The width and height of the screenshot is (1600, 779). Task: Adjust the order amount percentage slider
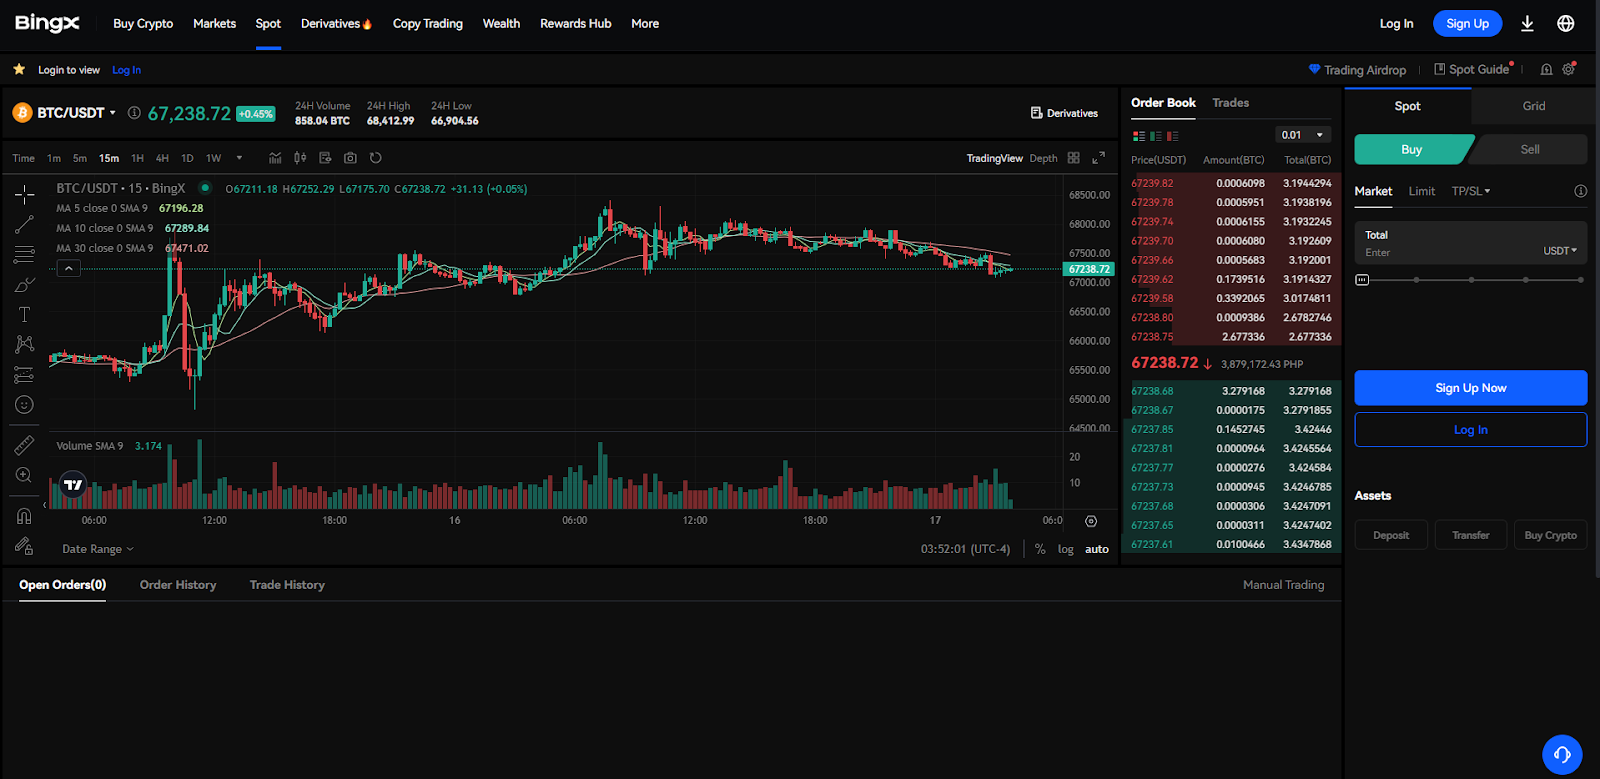click(x=1470, y=280)
